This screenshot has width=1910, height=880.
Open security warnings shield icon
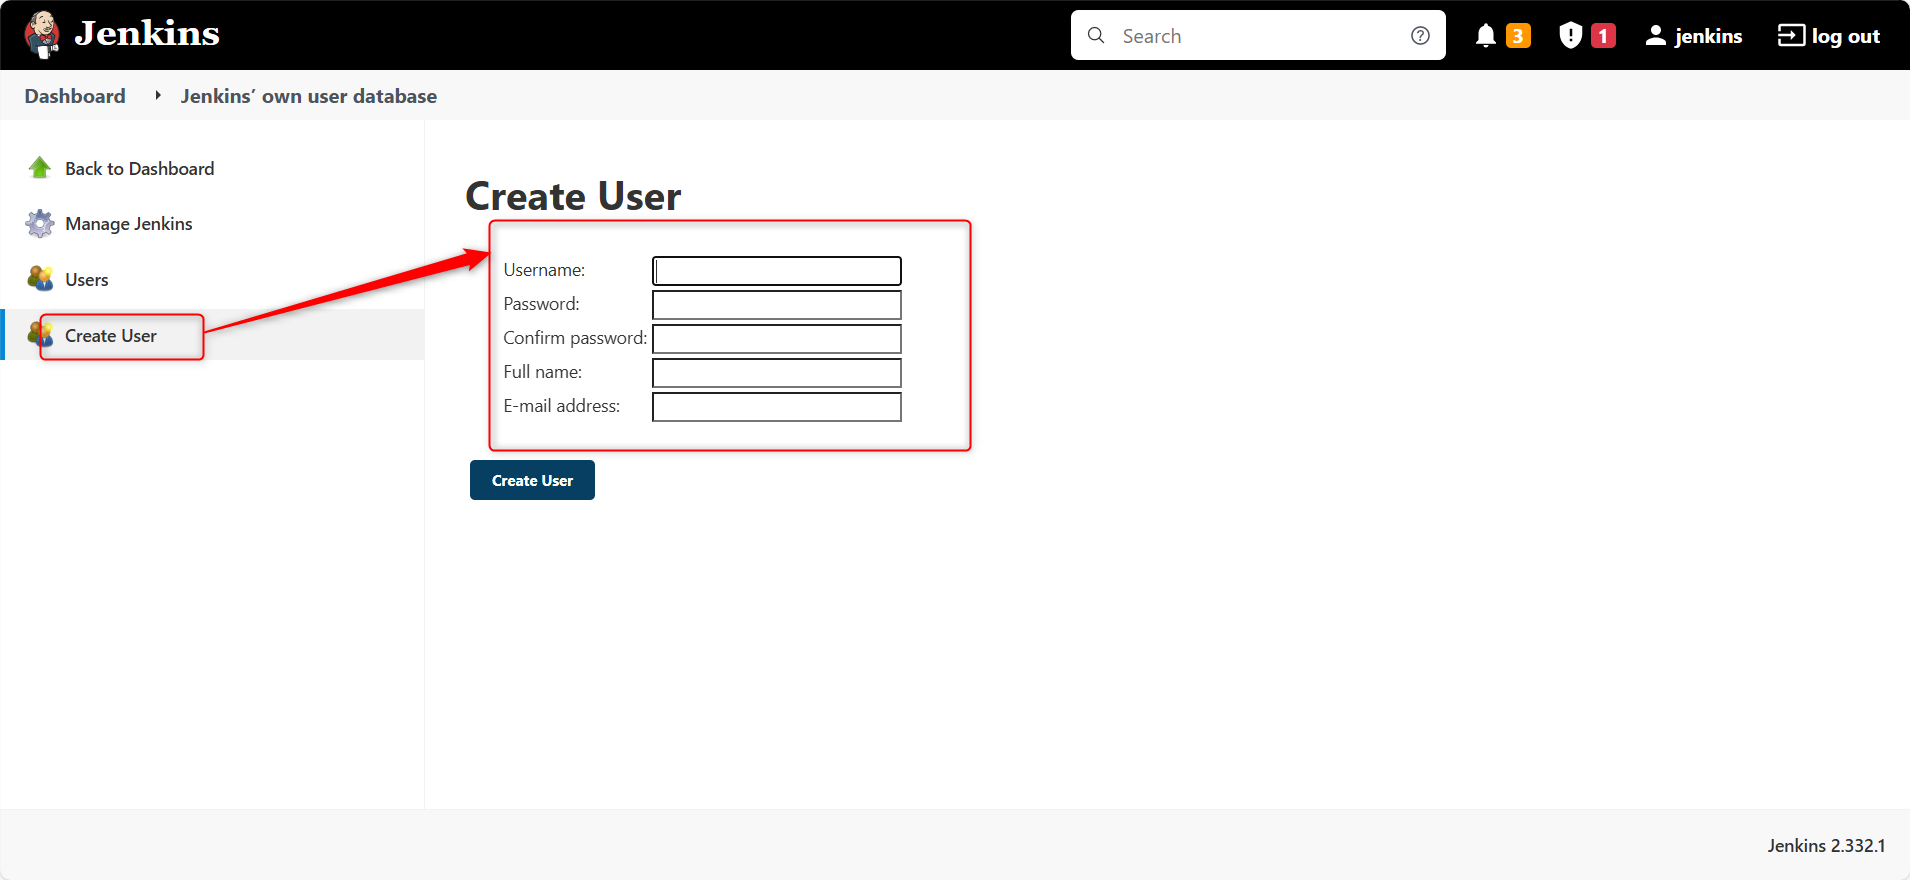[1571, 35]
